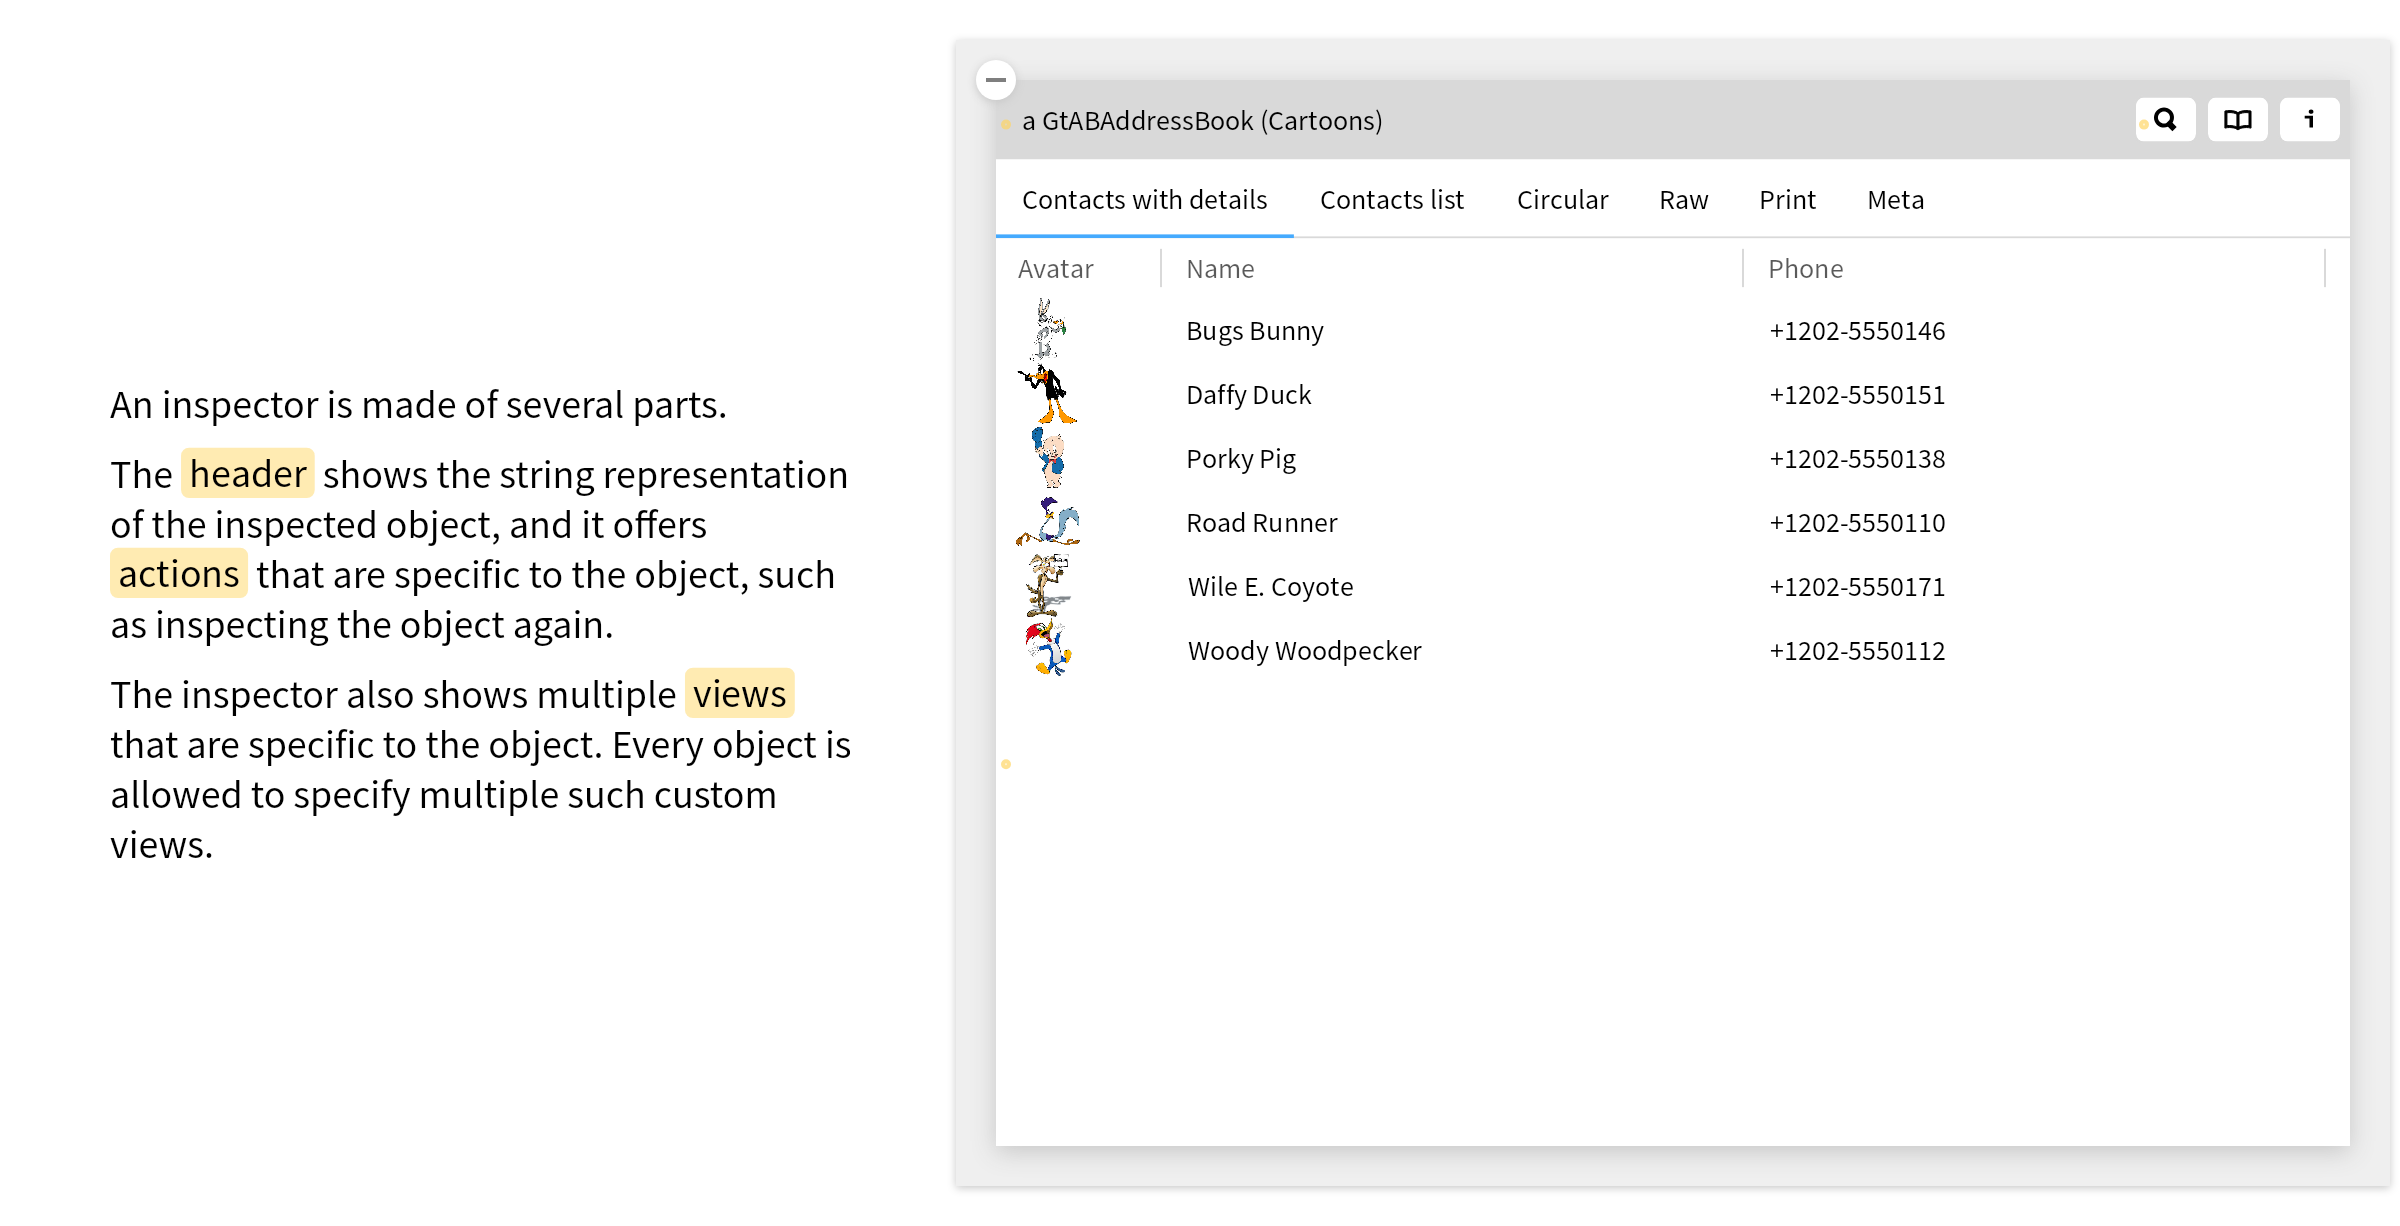Click the magnifier inspect icon in header

point(2165,120)
